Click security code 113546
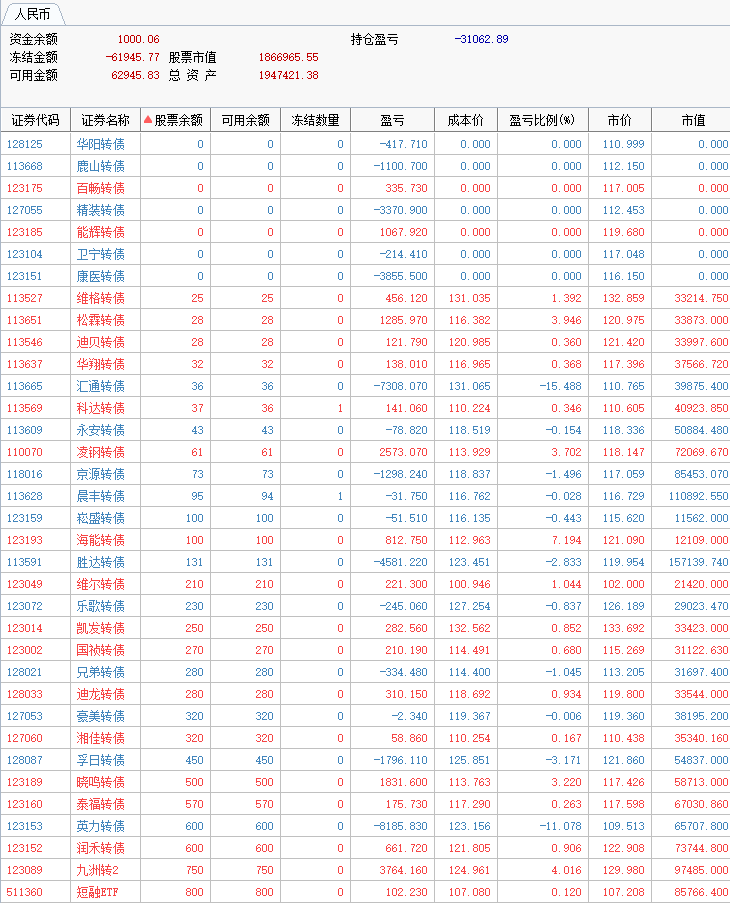This screenshot has height=903, width=730. [x=25, y=342]
